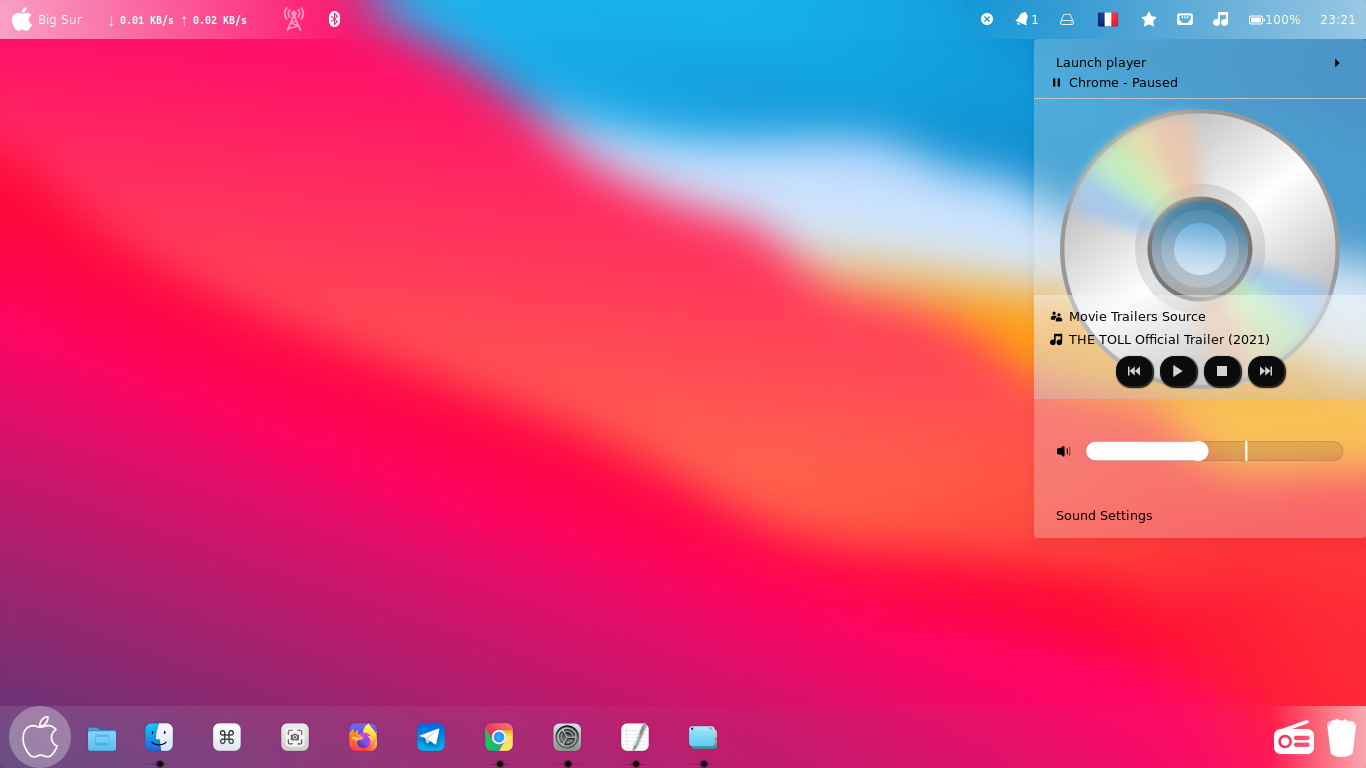Open the radio applet in the bottom panel

pyautogui.click(x=1294, y=738)
